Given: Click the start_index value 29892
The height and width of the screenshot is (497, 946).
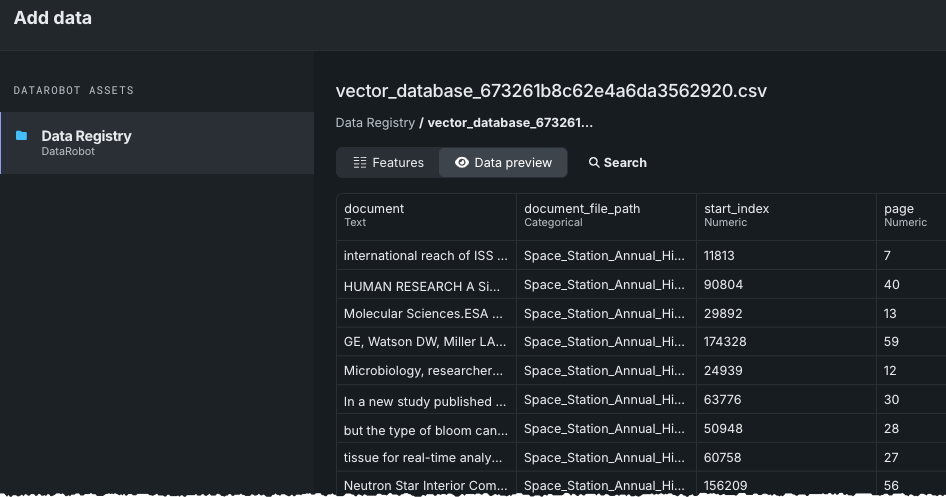Looking at the screenshot, I should click(724, 314).
